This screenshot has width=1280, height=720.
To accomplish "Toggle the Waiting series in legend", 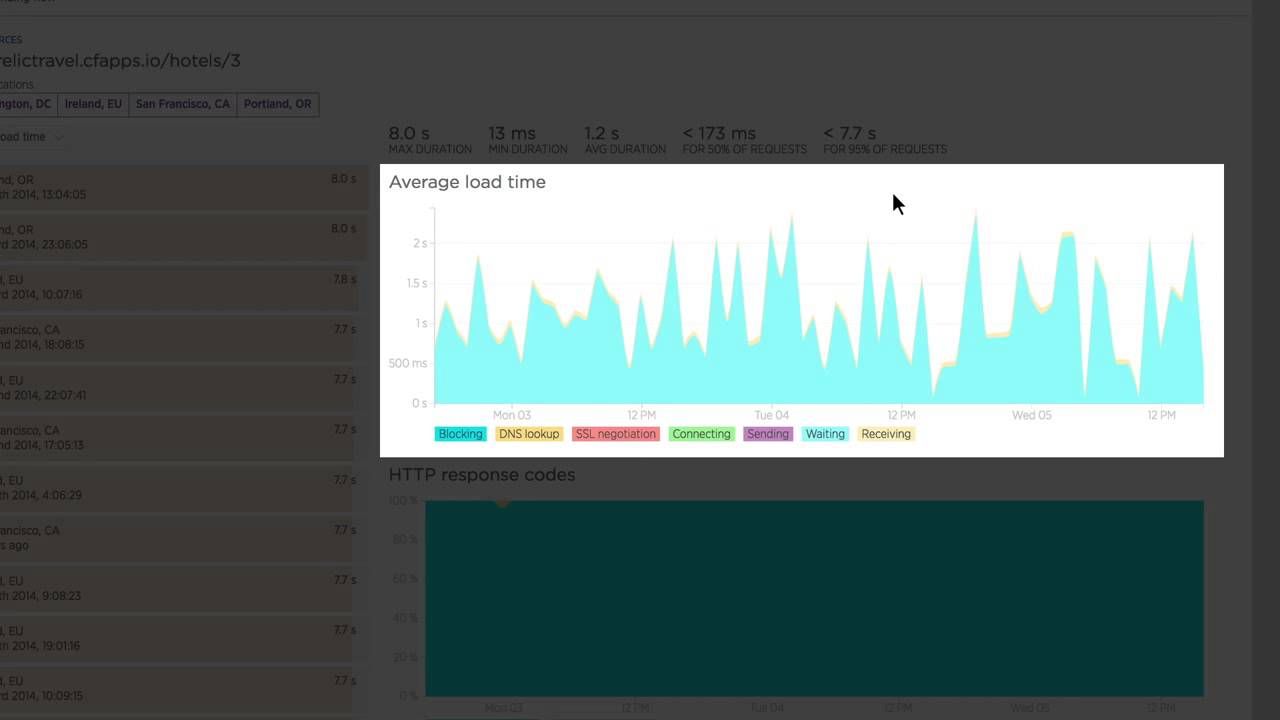I will click(x=825, y=434).
